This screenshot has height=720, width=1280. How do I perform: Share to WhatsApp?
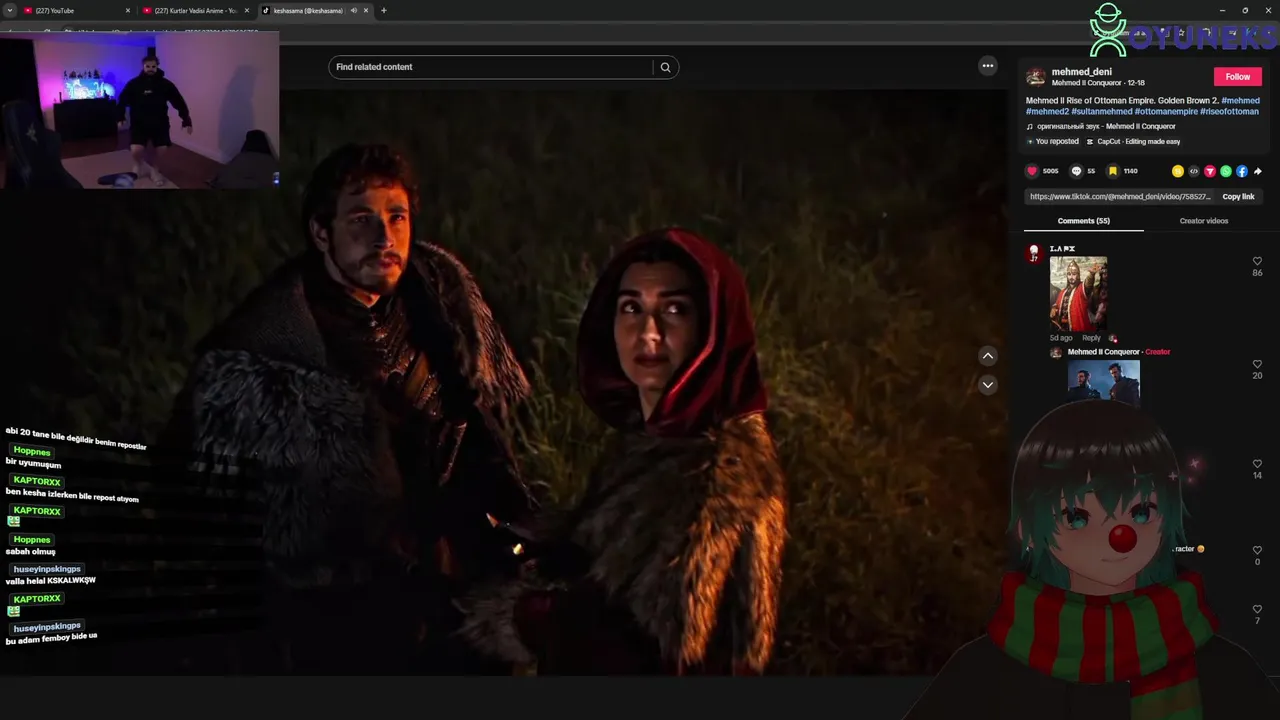point(1226,171)
